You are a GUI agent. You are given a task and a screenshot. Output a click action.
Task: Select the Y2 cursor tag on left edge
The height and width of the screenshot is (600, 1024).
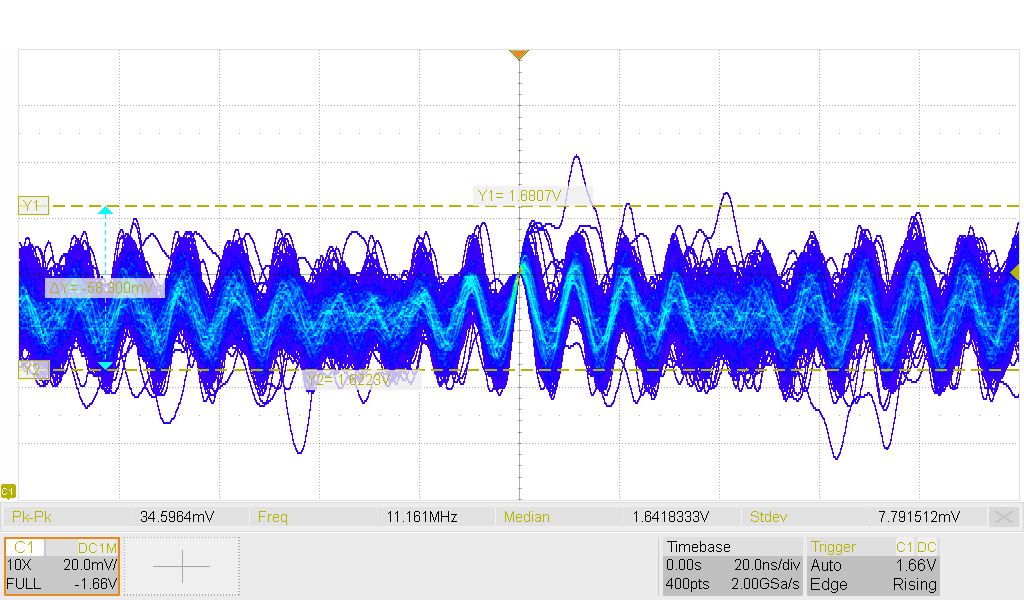click(x=32, y=370)
